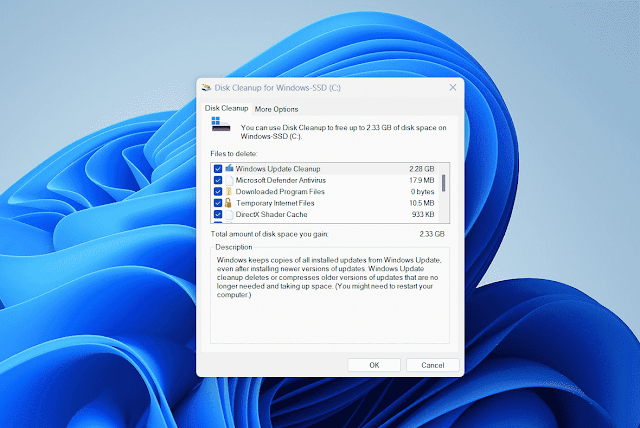Click the files list scrollbar thumb
Image resolution: width=640 pixels, height=428 pixels.
(x=444, y=183)
